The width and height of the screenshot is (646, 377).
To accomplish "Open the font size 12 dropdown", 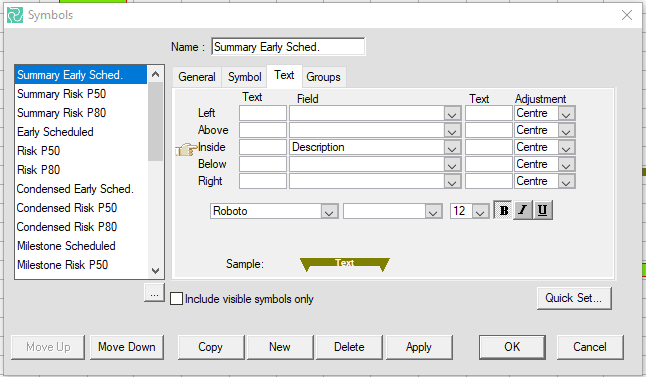I will click(x=480, y=211).
